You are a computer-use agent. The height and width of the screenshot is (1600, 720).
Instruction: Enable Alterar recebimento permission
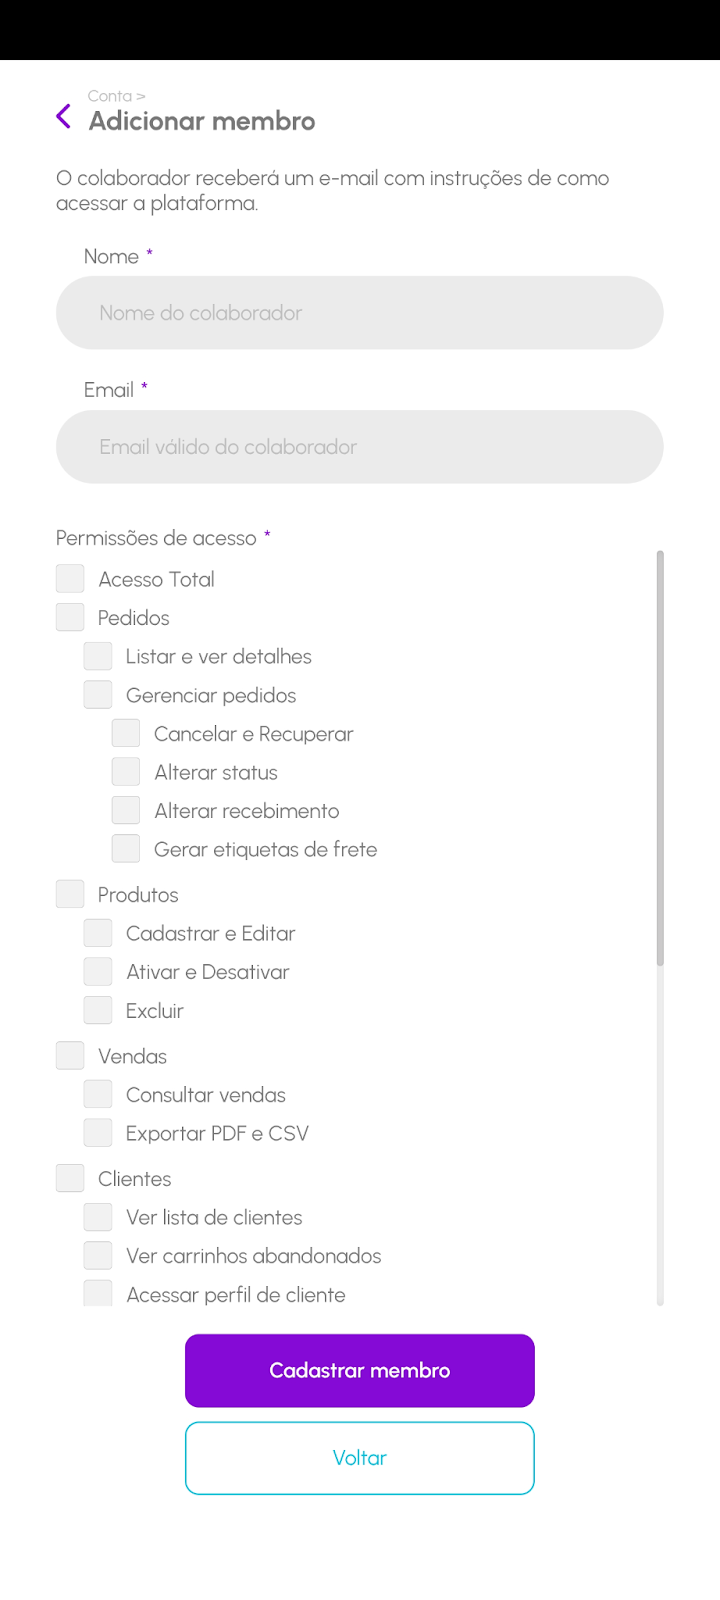click(x=126, y=810)
